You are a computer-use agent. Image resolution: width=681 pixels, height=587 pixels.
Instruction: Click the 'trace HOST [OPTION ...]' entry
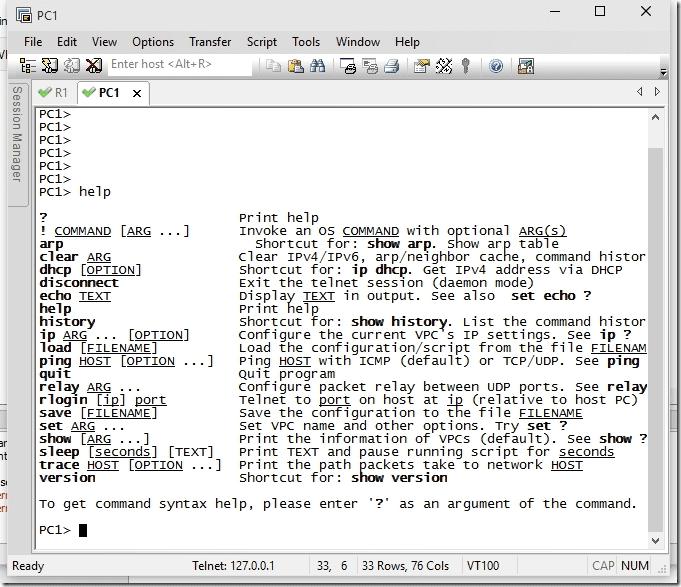pos(130,465)
